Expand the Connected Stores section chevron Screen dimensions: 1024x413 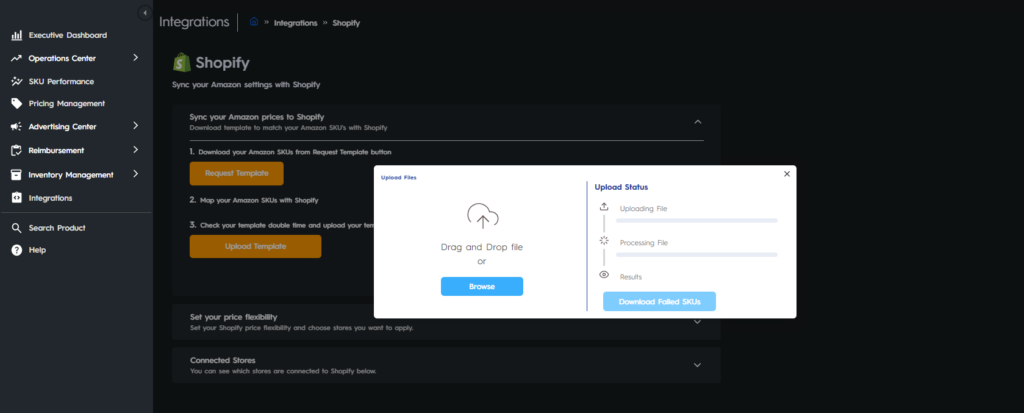coord(697,365)
